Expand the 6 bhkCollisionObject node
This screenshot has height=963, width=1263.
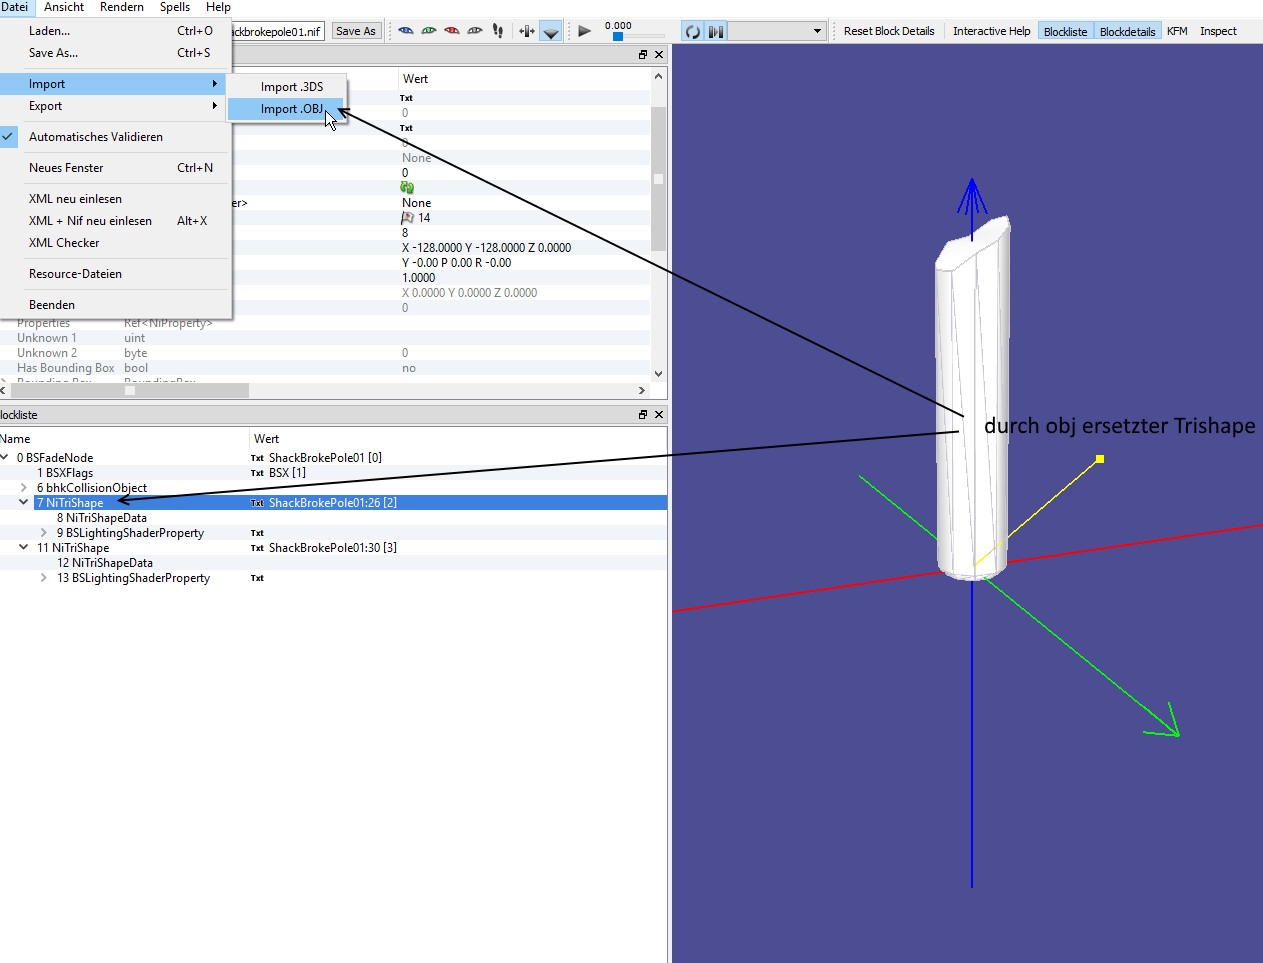[x=24, y=488]
